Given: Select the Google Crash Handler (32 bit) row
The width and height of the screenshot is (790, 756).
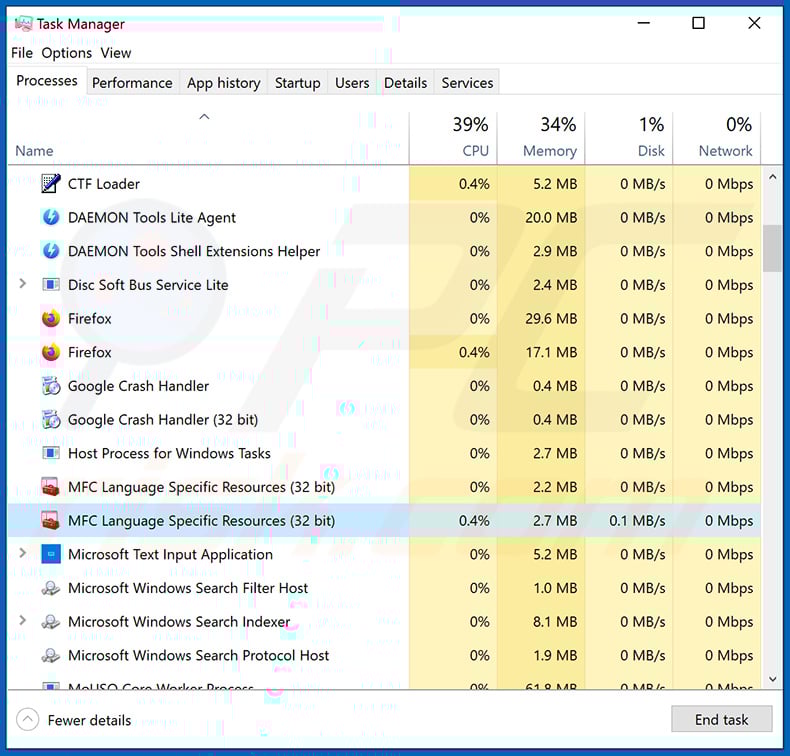Looking at the screenshot, I should click(x=384, y=420).
